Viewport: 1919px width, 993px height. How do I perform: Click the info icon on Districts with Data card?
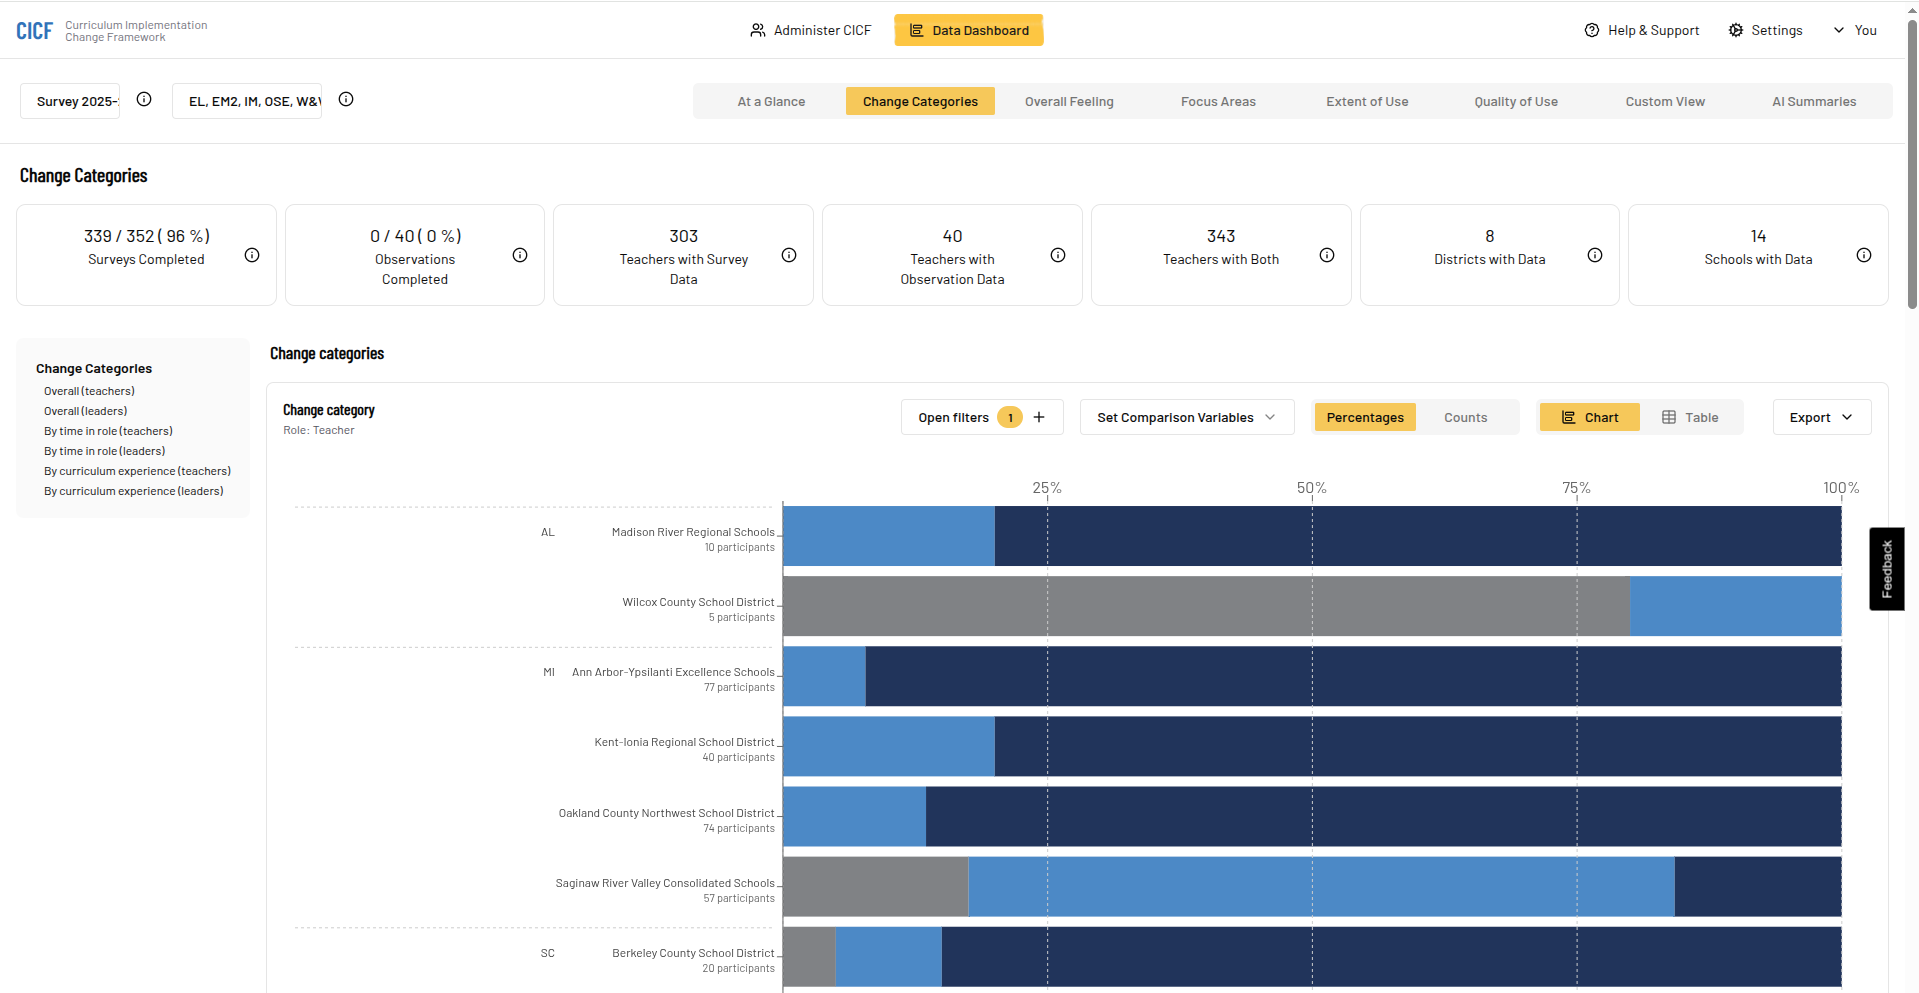click(x=1595, y=255)
